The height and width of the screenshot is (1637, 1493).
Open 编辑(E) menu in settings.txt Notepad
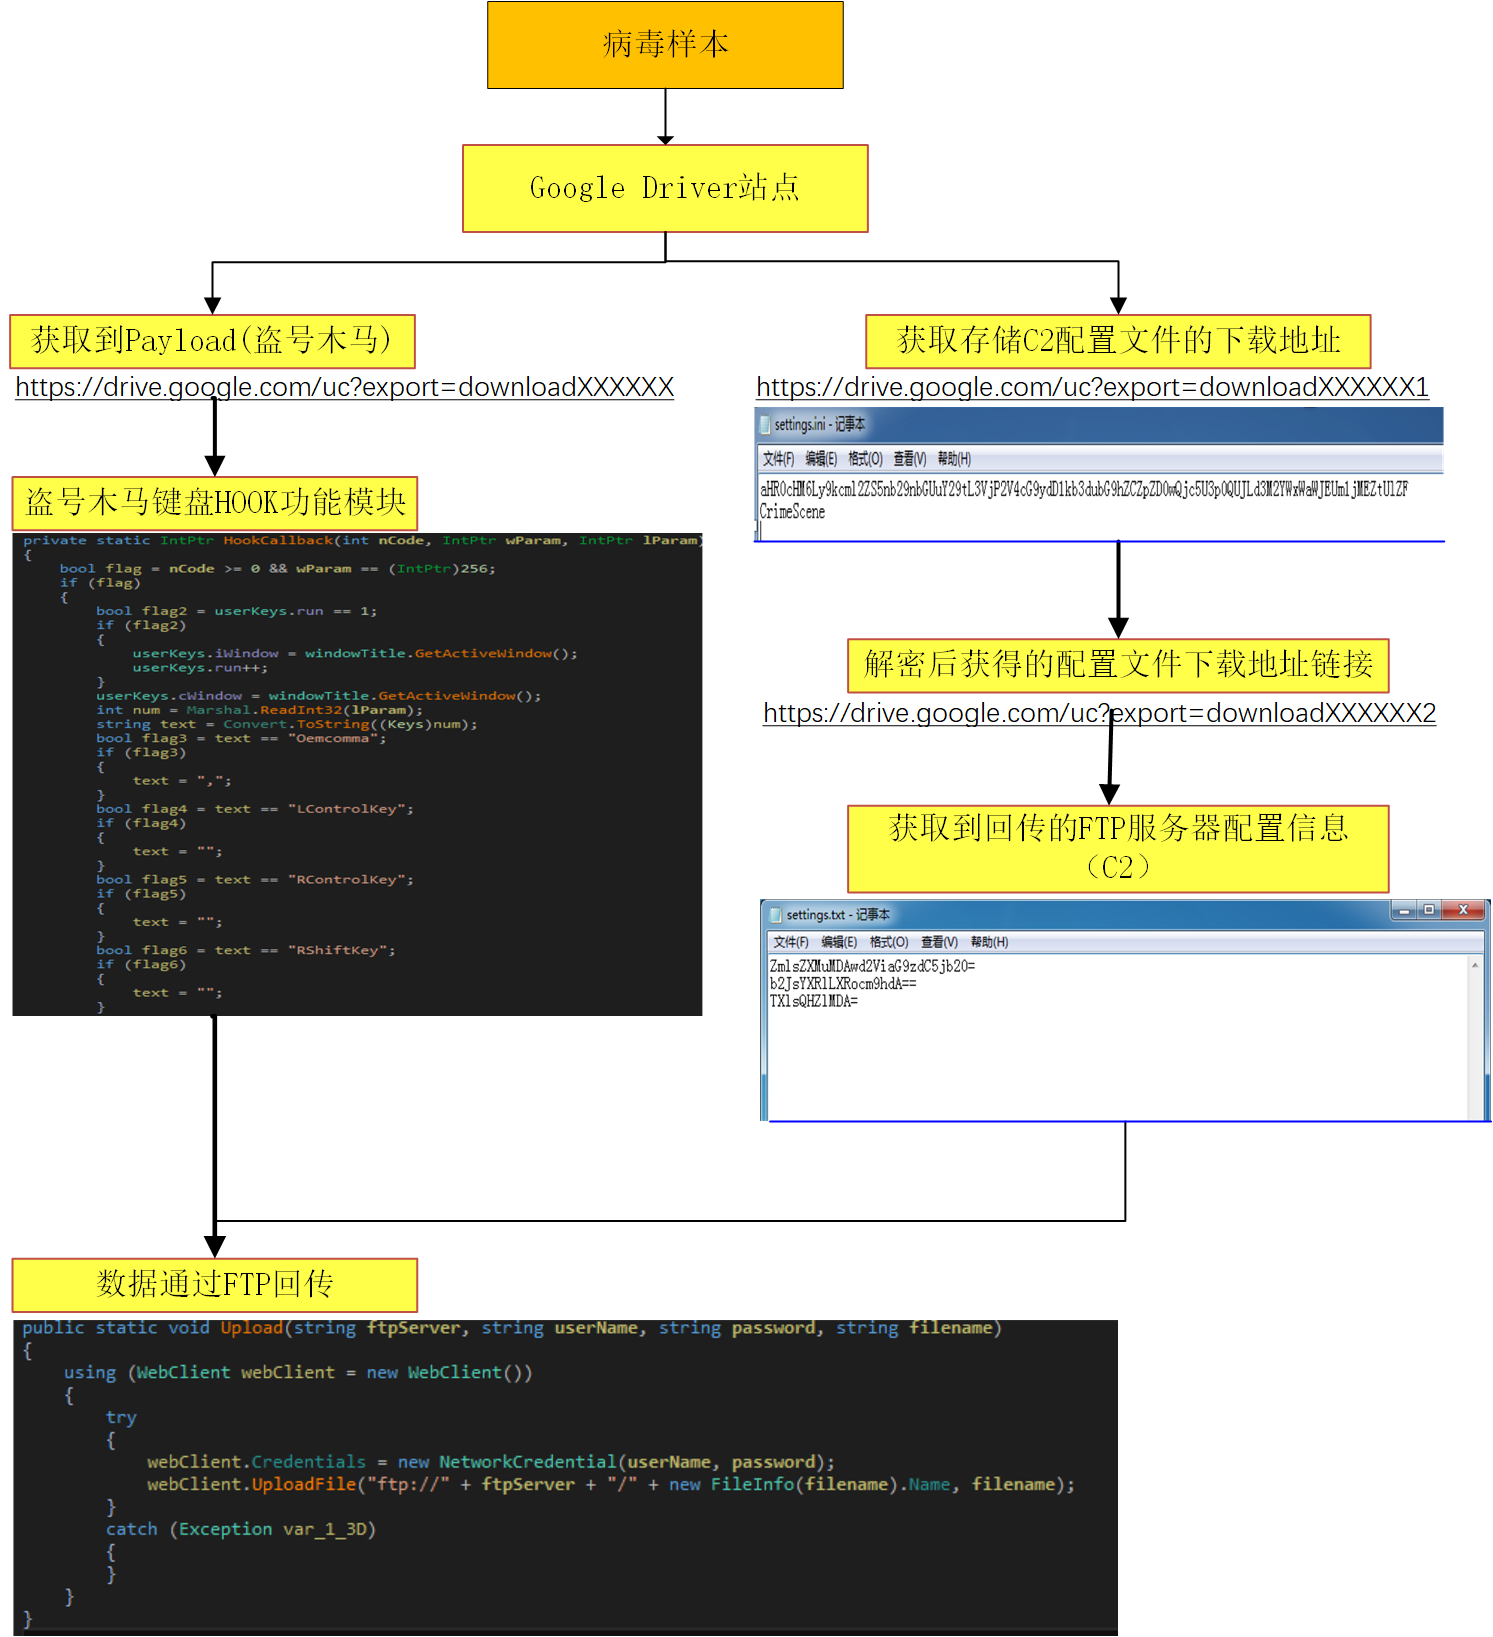839,942
